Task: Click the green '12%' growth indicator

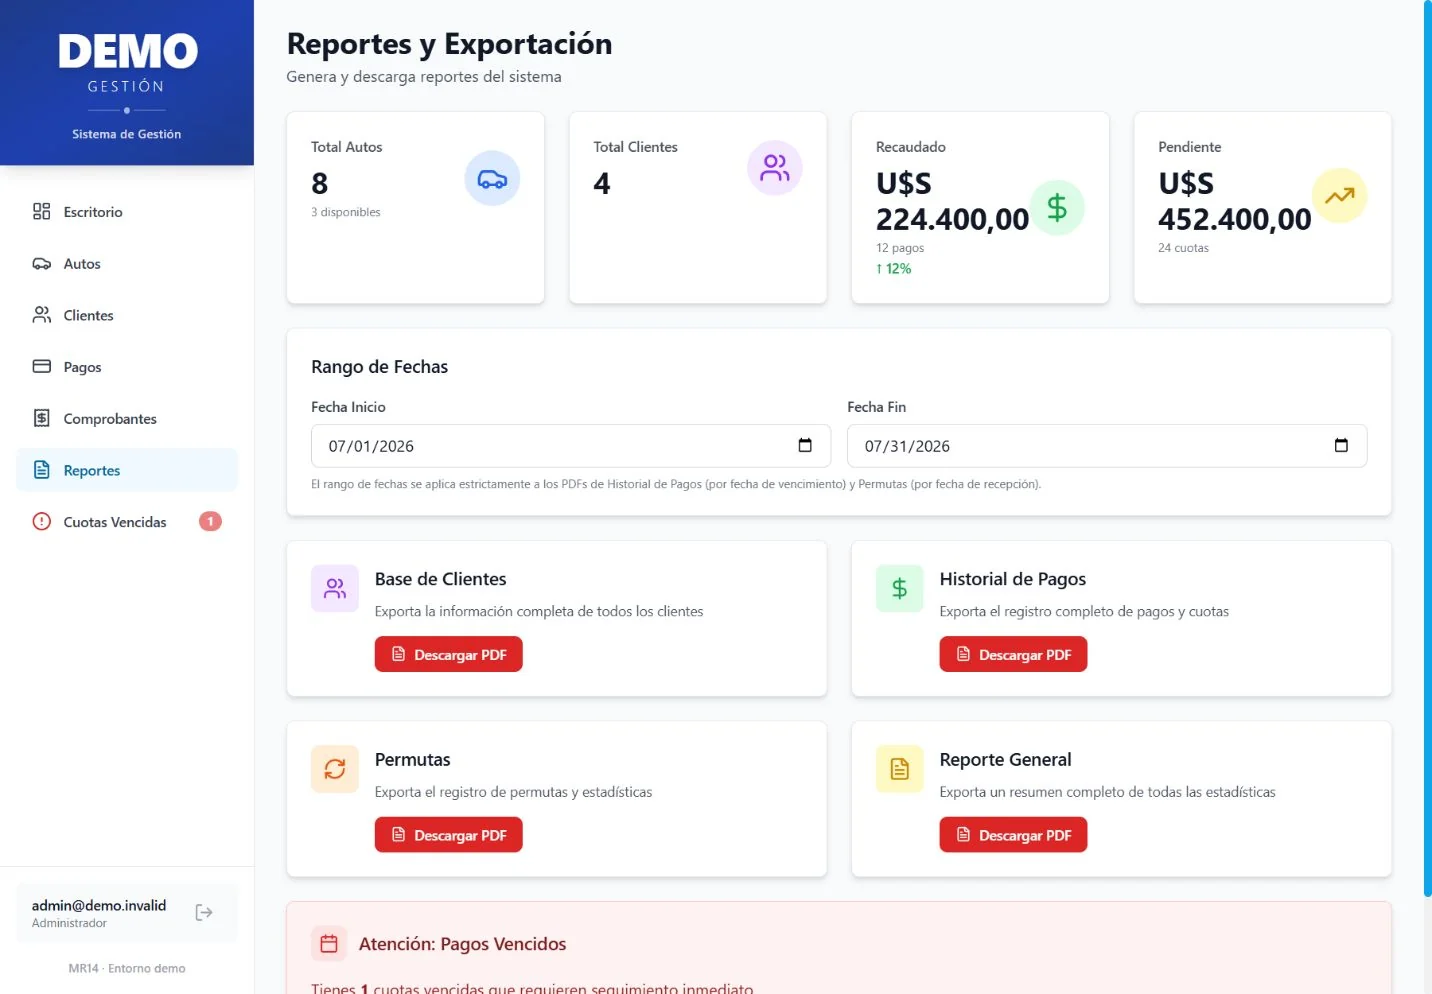Action: coord(894,269)
